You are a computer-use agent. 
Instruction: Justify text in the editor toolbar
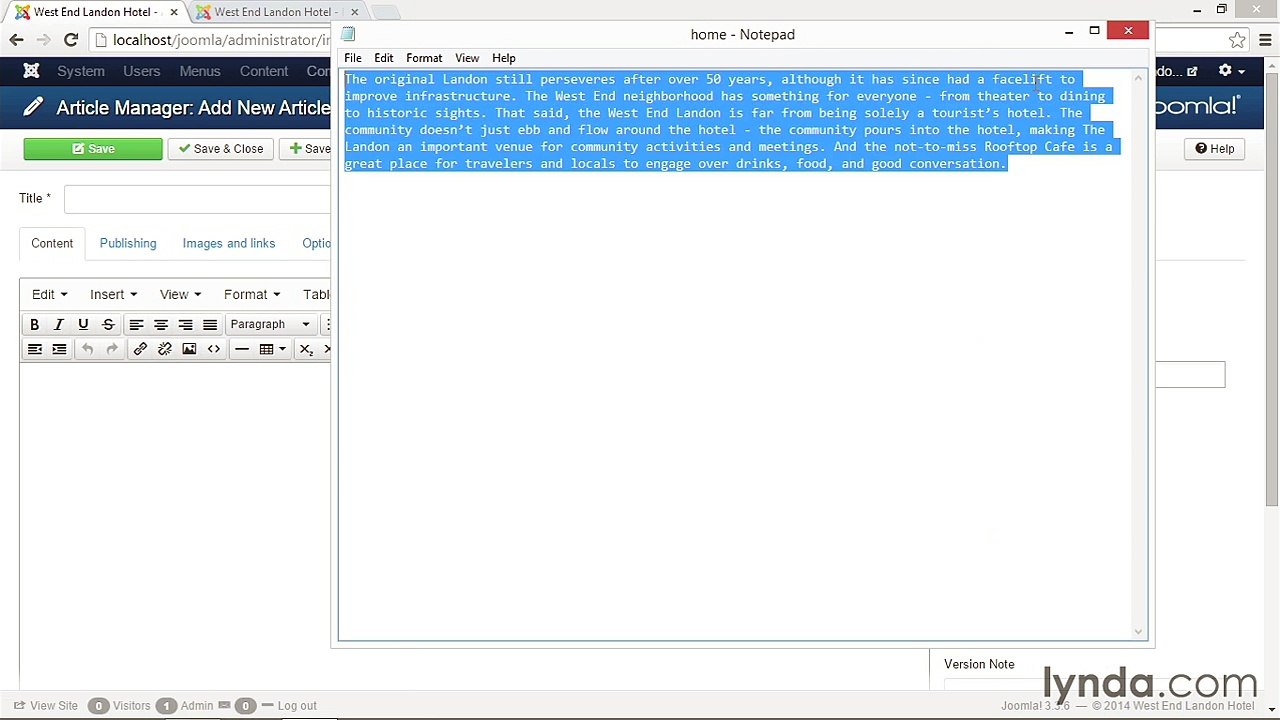click(x=210, y=324)
